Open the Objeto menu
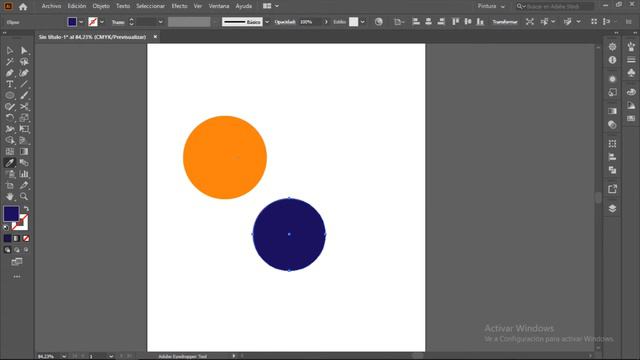 pos(101,6)
